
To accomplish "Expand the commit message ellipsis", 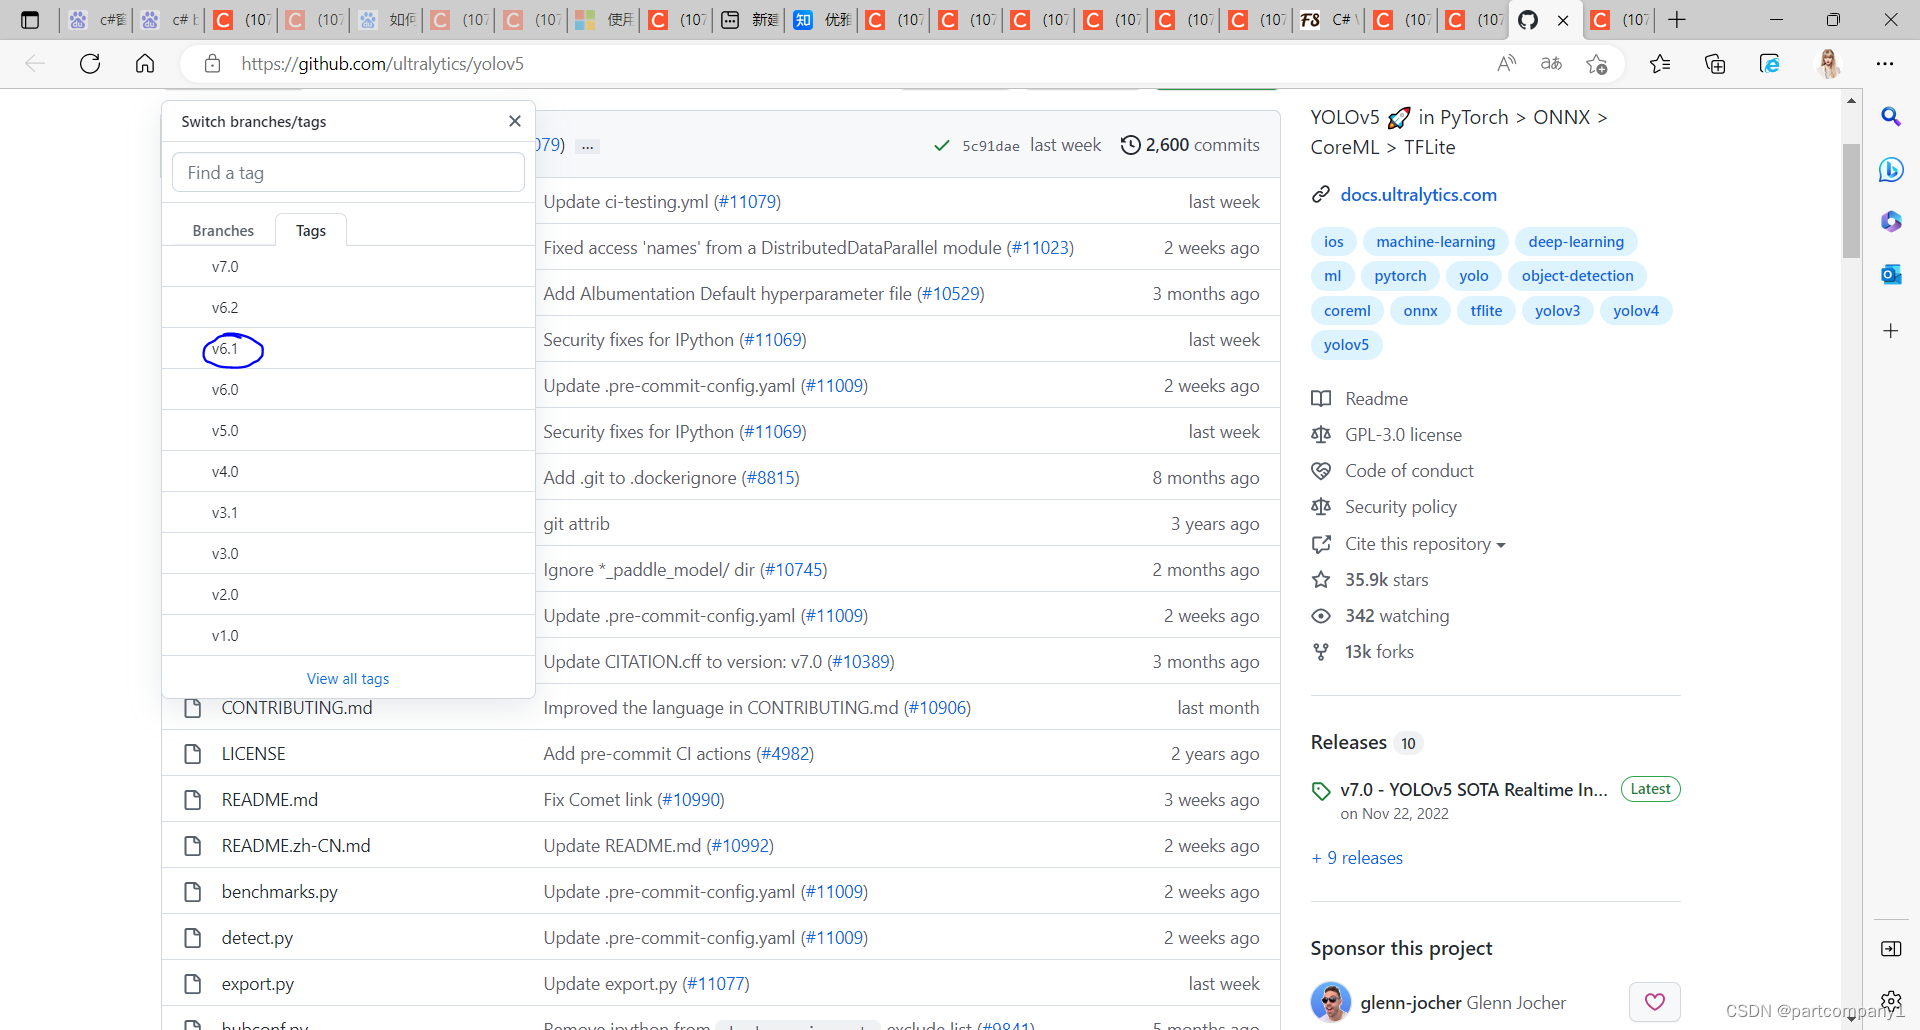I will [x=588, y=146].
